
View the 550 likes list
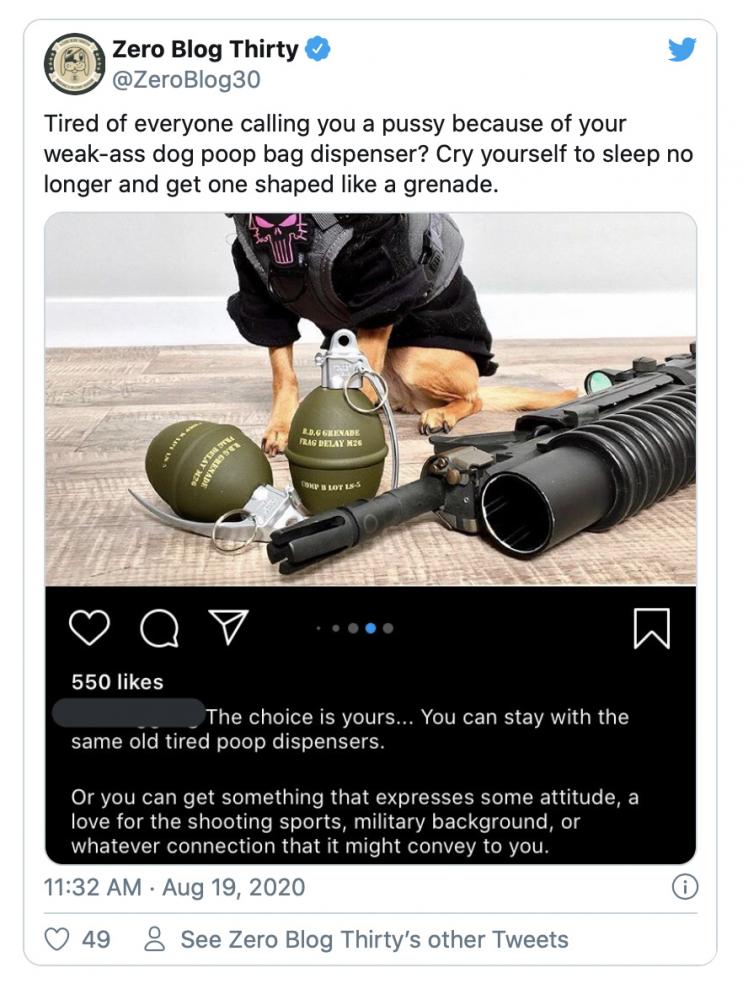[x=117, y=682]
